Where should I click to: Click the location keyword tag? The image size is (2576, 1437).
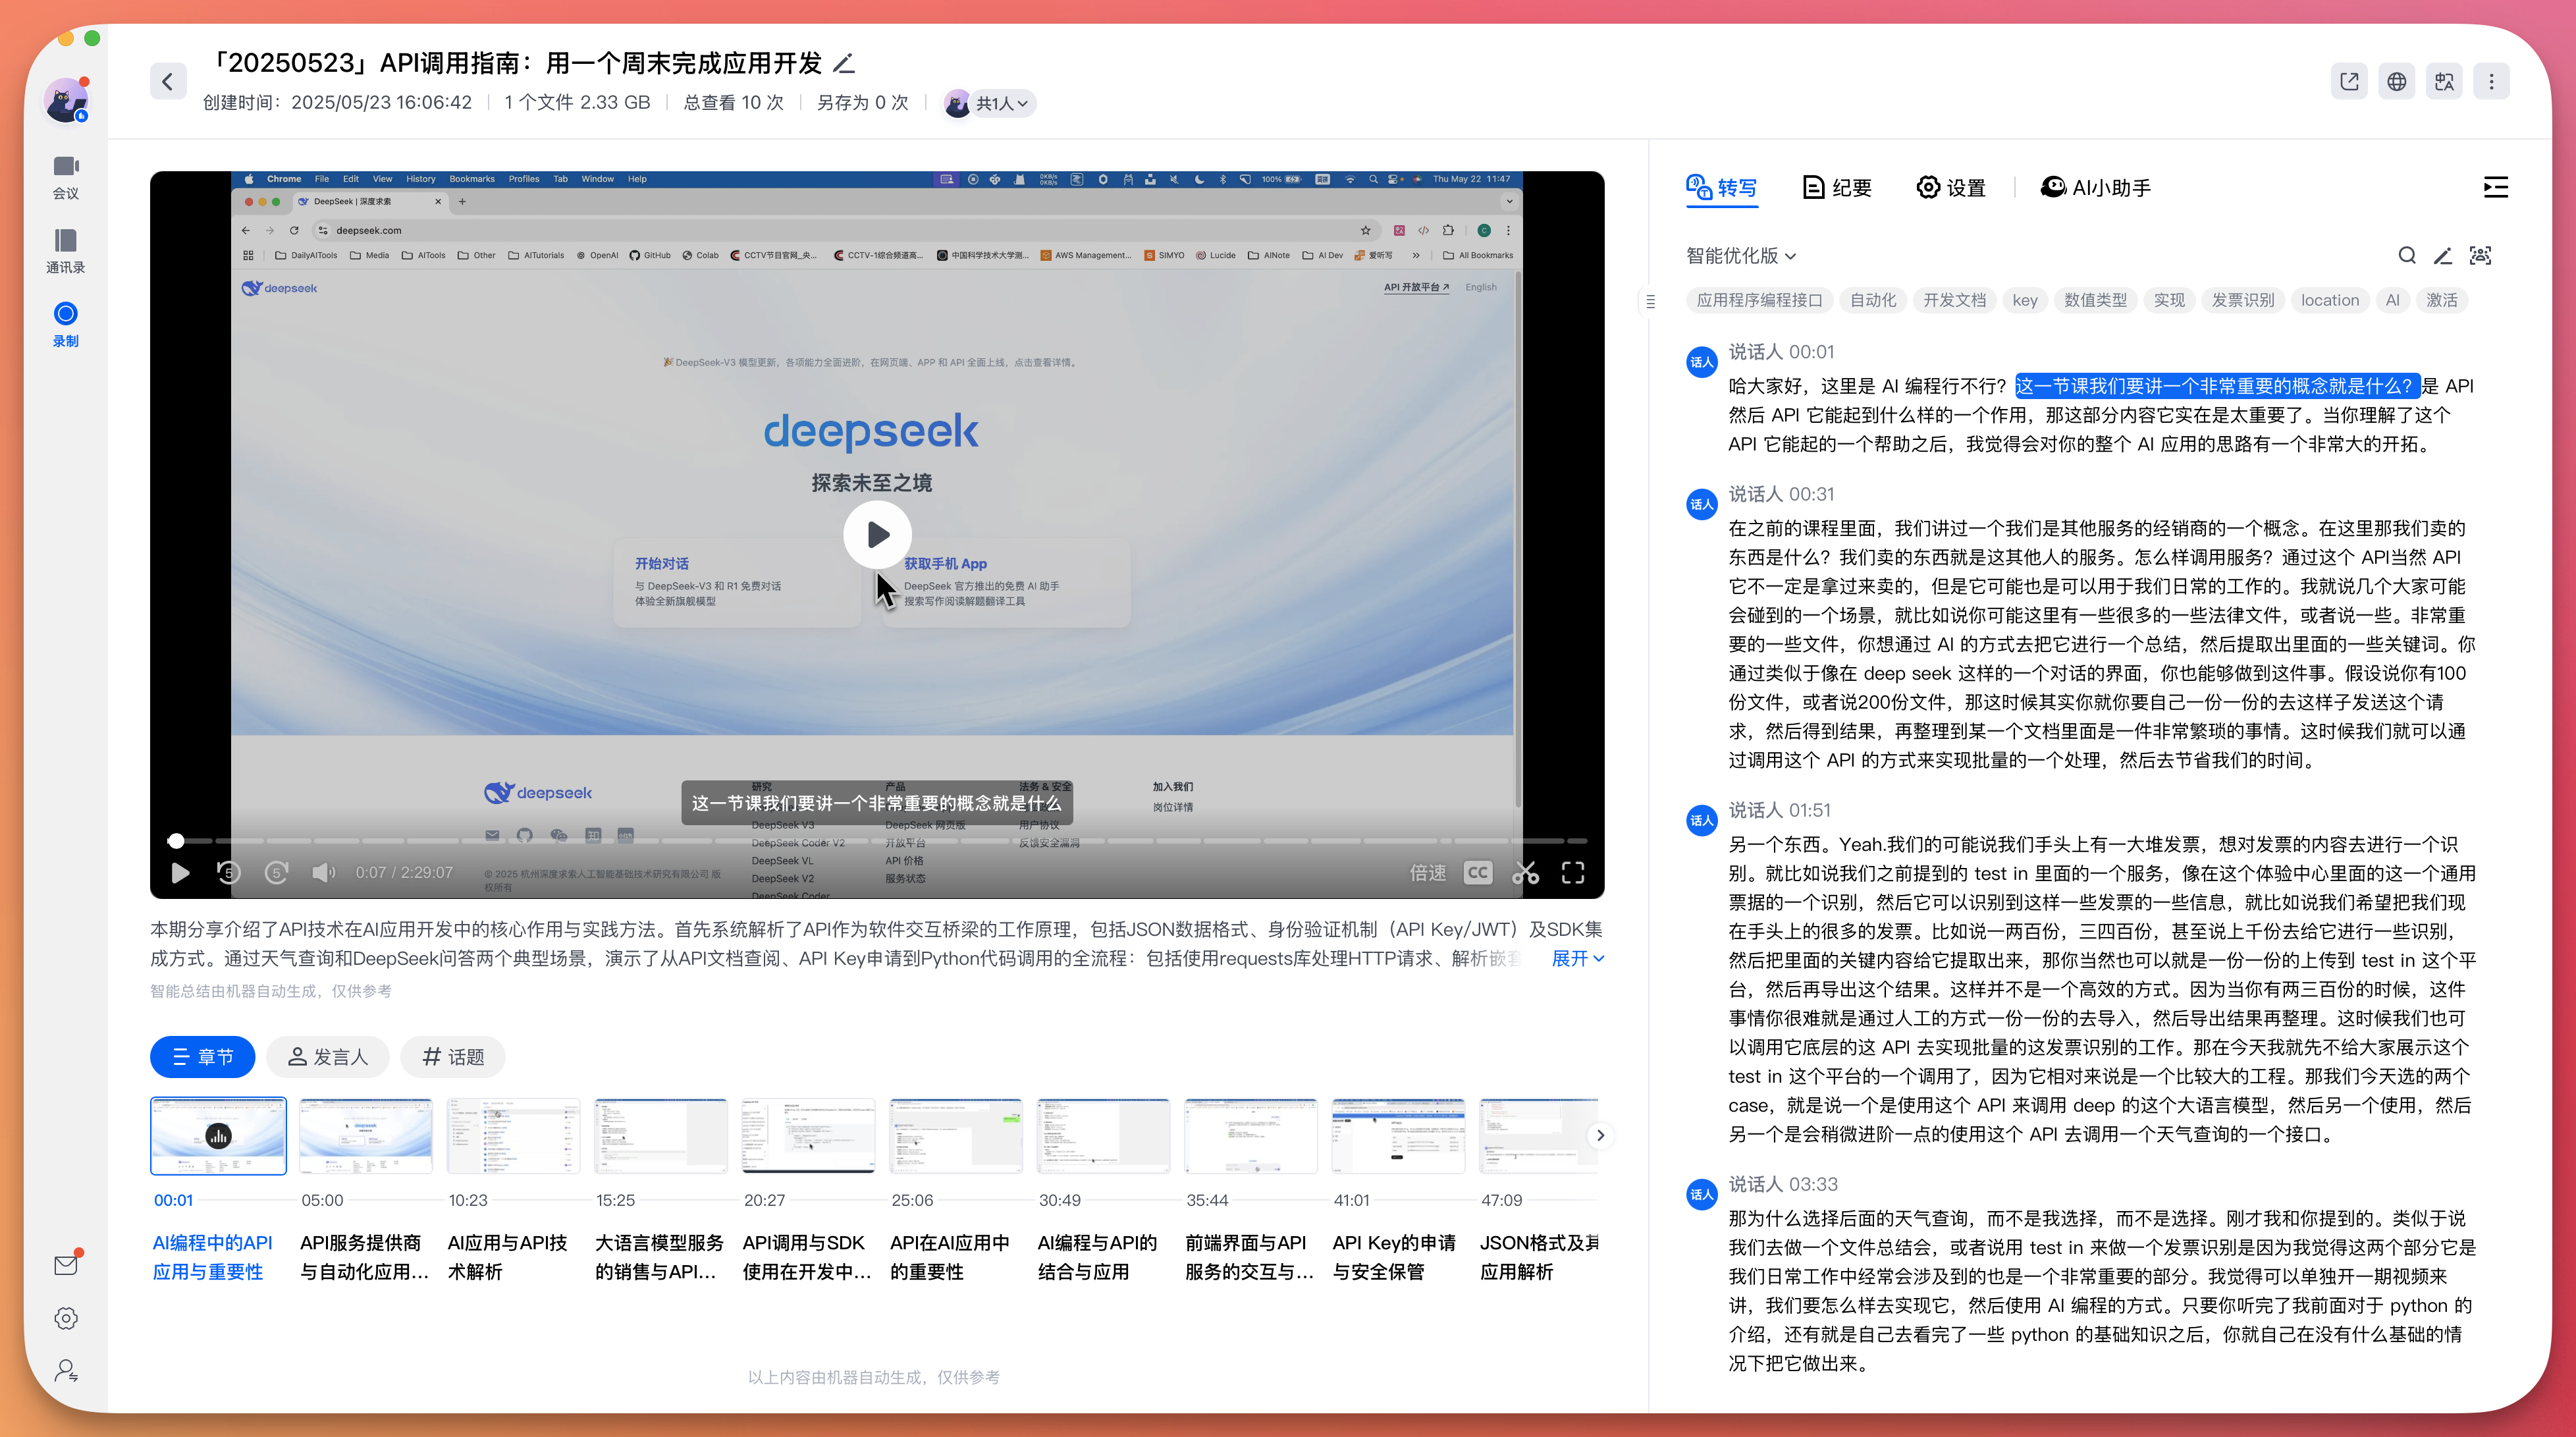click(2329, 301)
